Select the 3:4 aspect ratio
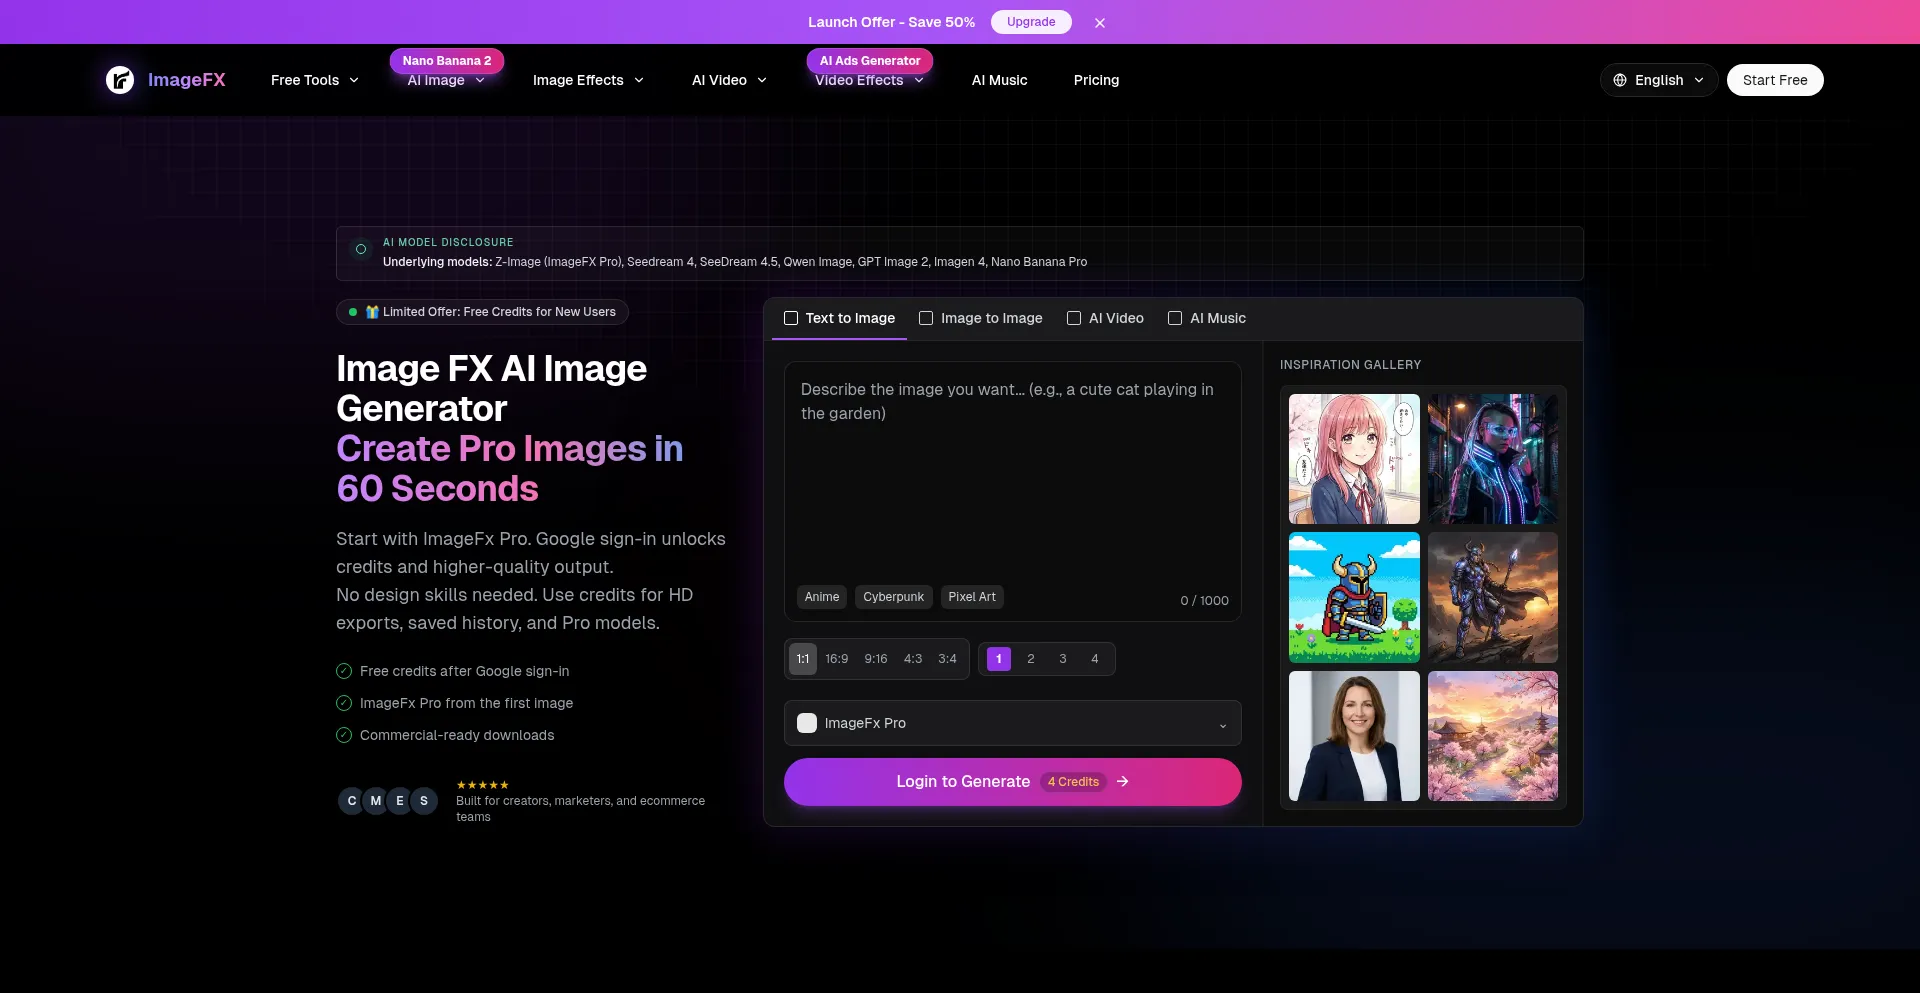1920x993 pixels. tap(948, 659)
